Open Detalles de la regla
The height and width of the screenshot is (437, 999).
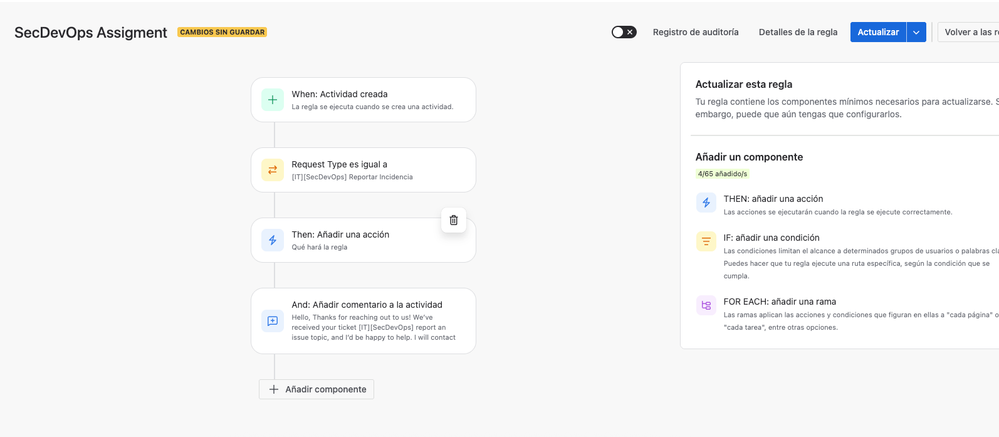click(798, 32)
